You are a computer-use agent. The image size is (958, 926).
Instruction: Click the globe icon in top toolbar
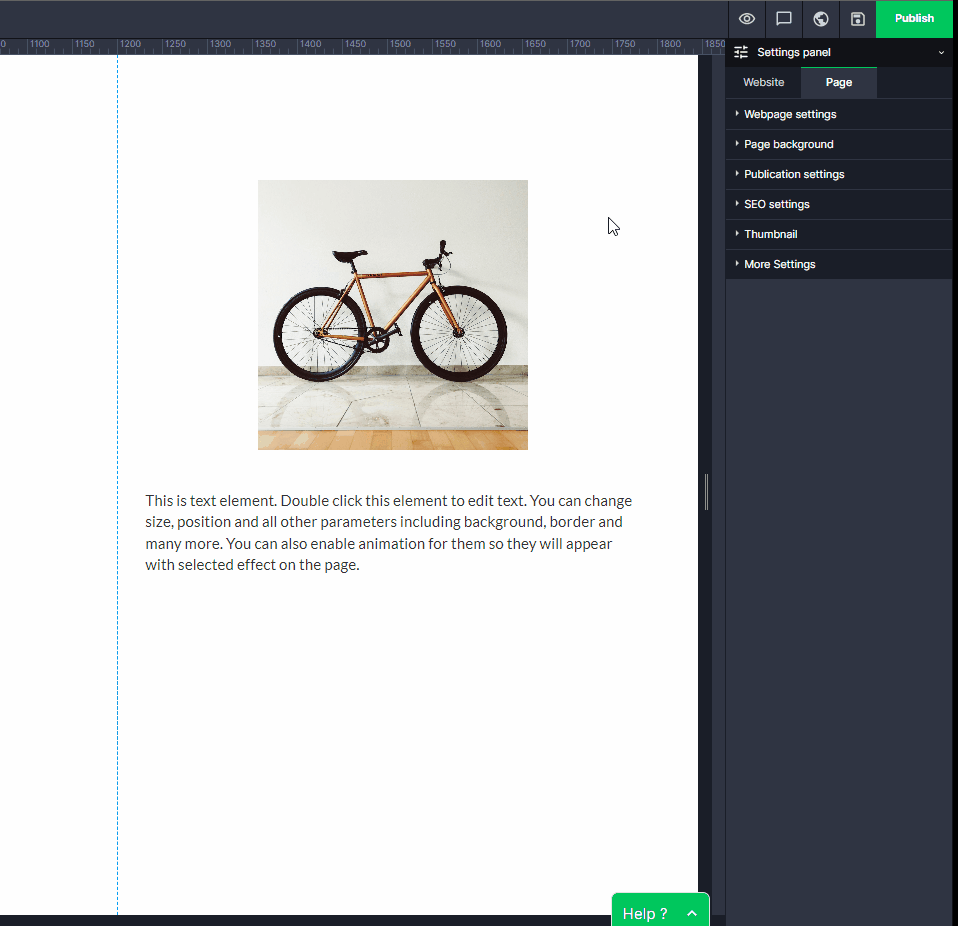(821, 19)
